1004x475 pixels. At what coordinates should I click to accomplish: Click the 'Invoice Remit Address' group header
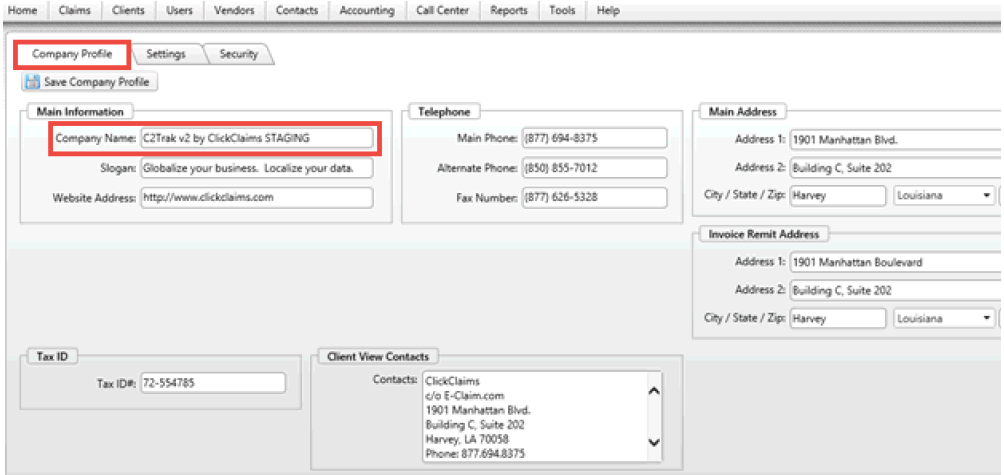(x=764, y=234)
